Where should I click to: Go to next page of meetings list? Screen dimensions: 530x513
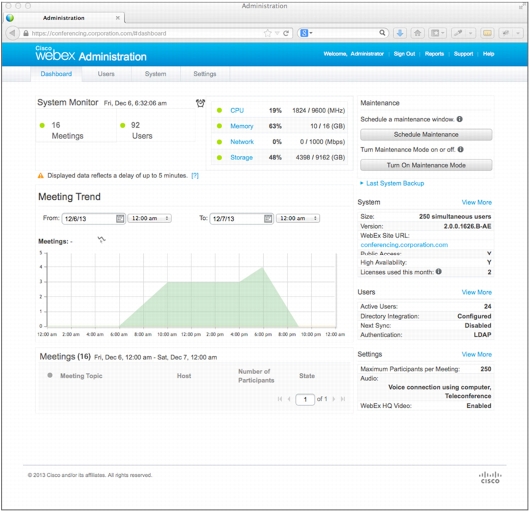334,399
